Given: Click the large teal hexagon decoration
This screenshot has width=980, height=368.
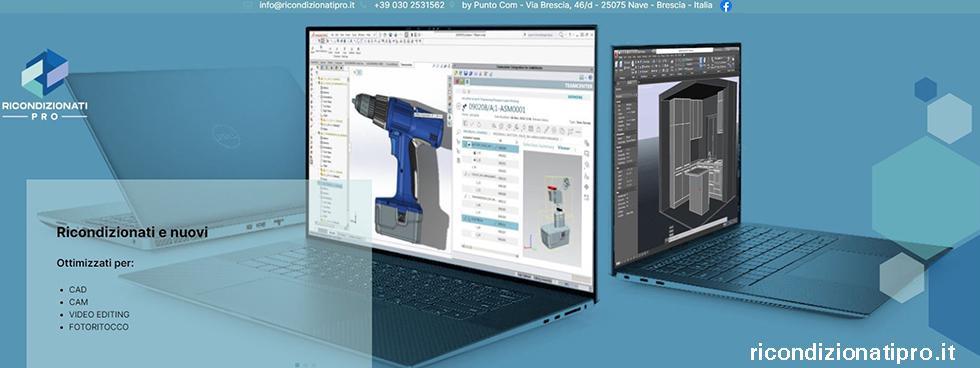Looking at the screenshot, I should point(926,192).
